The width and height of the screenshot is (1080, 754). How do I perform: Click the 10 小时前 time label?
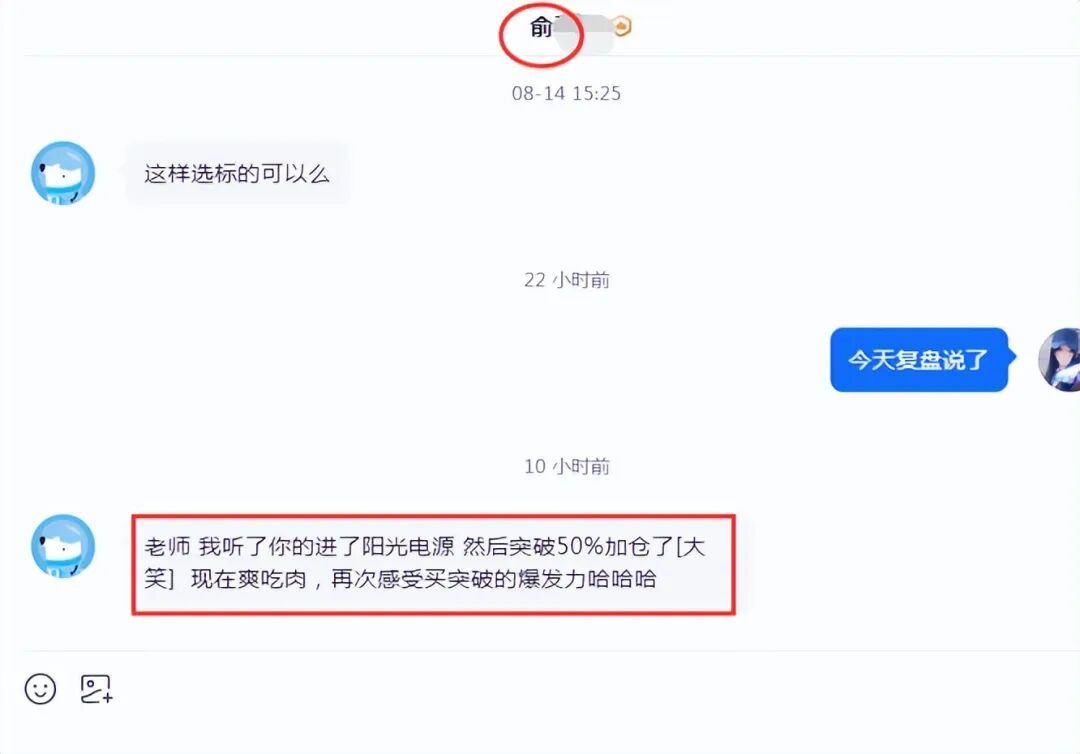pos(566,466)
